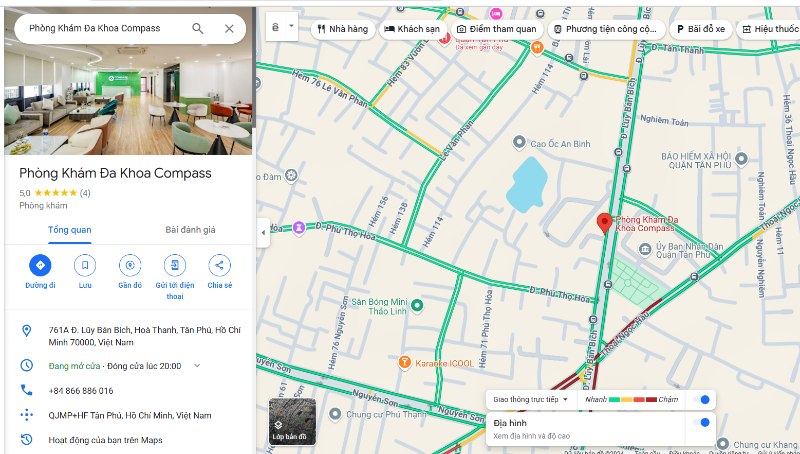
Task: Toggle the live traffic switch
Action: pyautogui.click(x=702, y=399)
